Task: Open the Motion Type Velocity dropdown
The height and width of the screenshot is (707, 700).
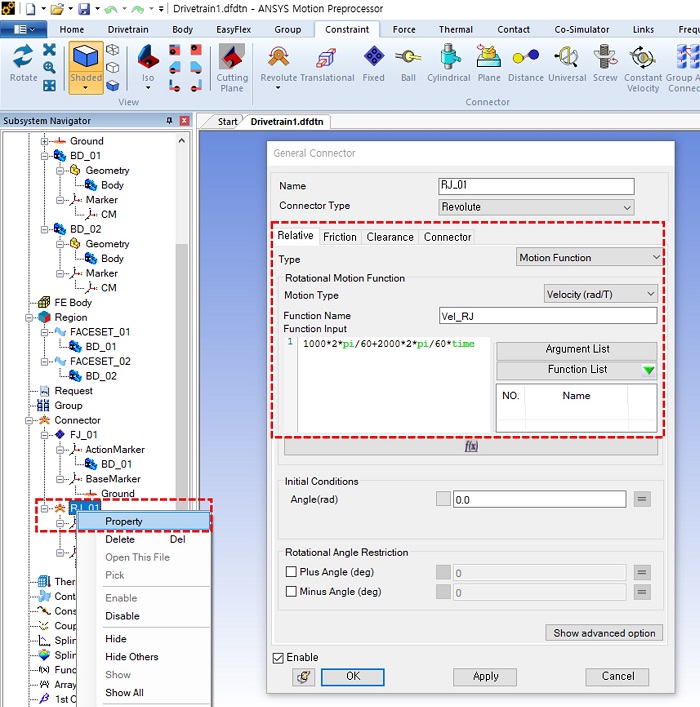Action: [x=600, y=294]
